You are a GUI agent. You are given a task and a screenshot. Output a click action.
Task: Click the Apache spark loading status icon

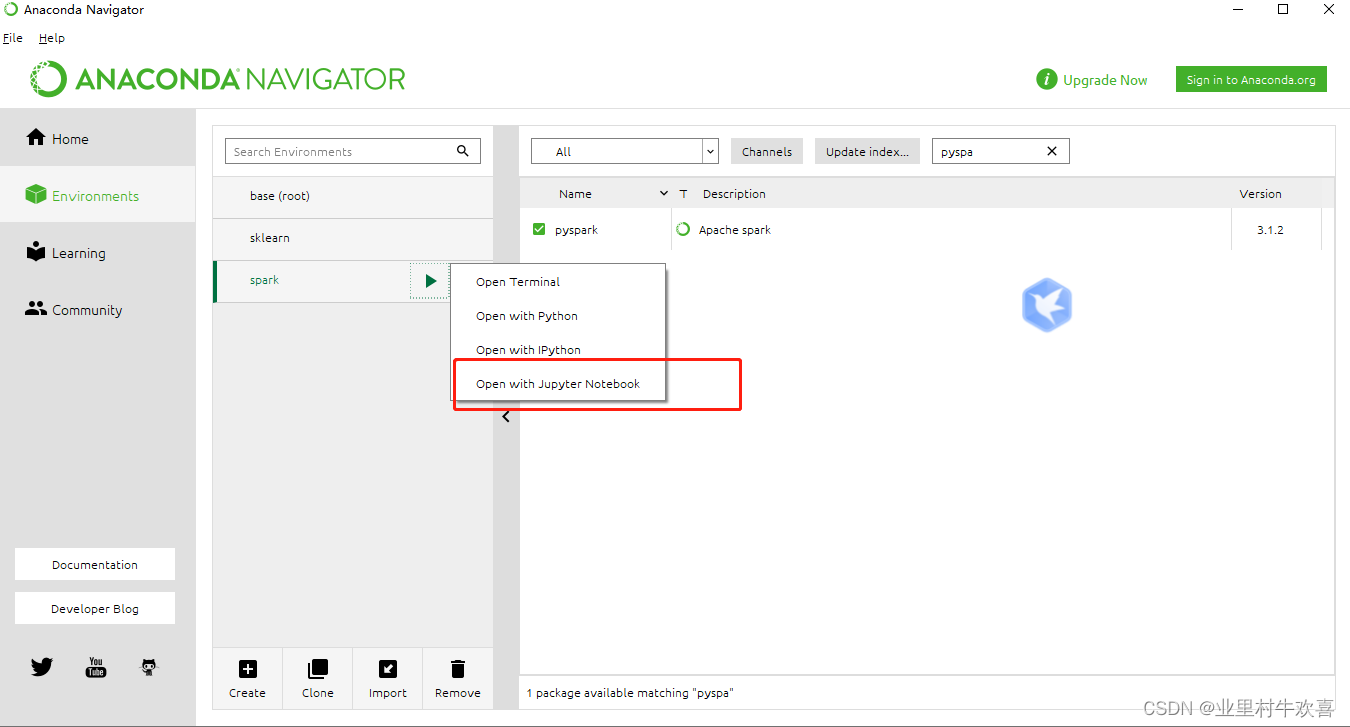683,229
